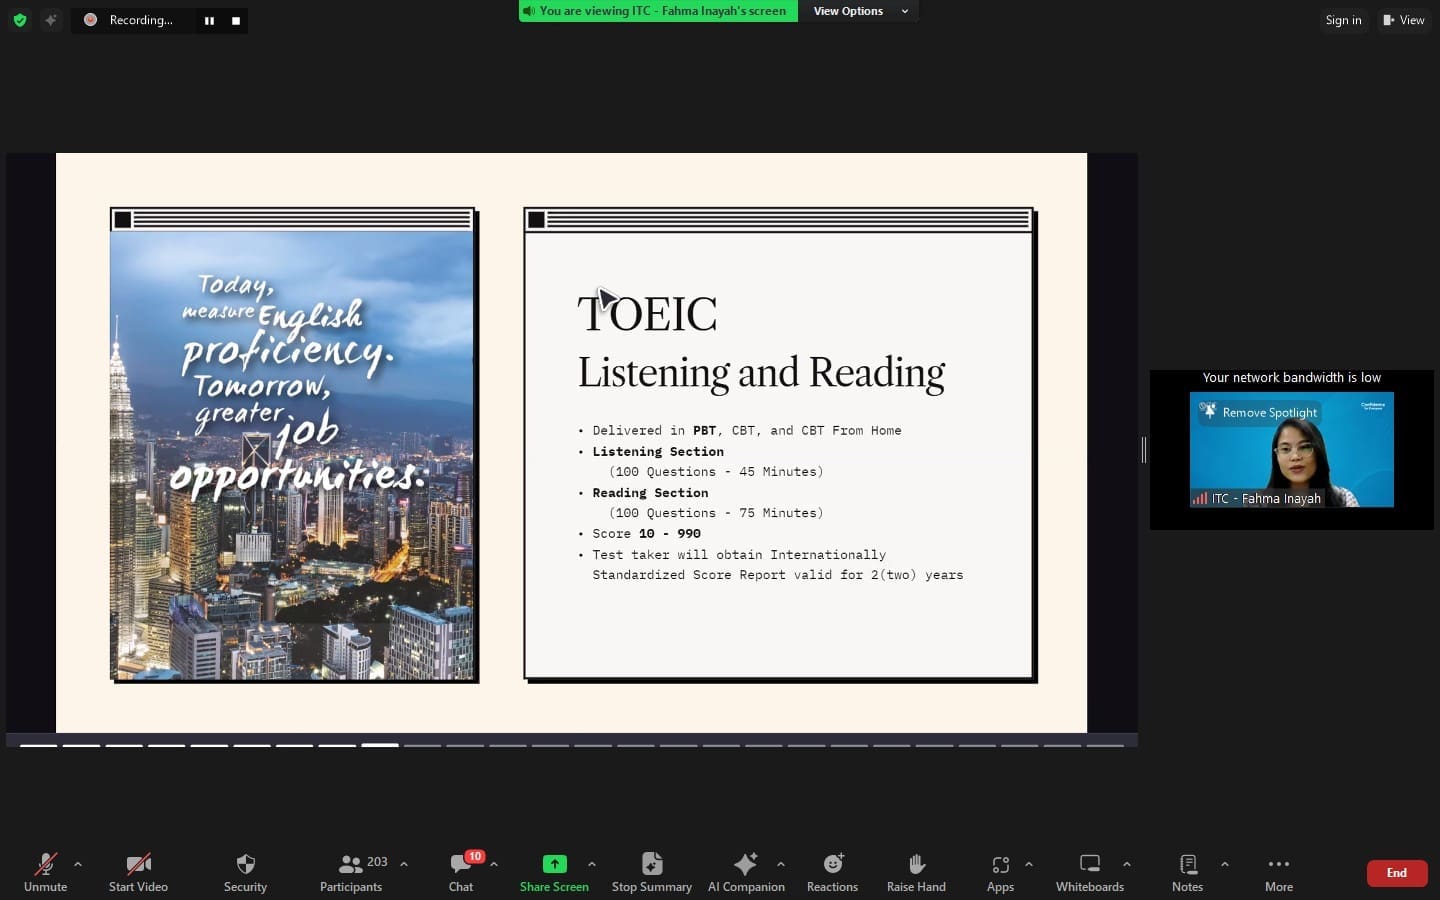Open the Notes panel
The image size is (1440, 900).
tap(1188, 872)
